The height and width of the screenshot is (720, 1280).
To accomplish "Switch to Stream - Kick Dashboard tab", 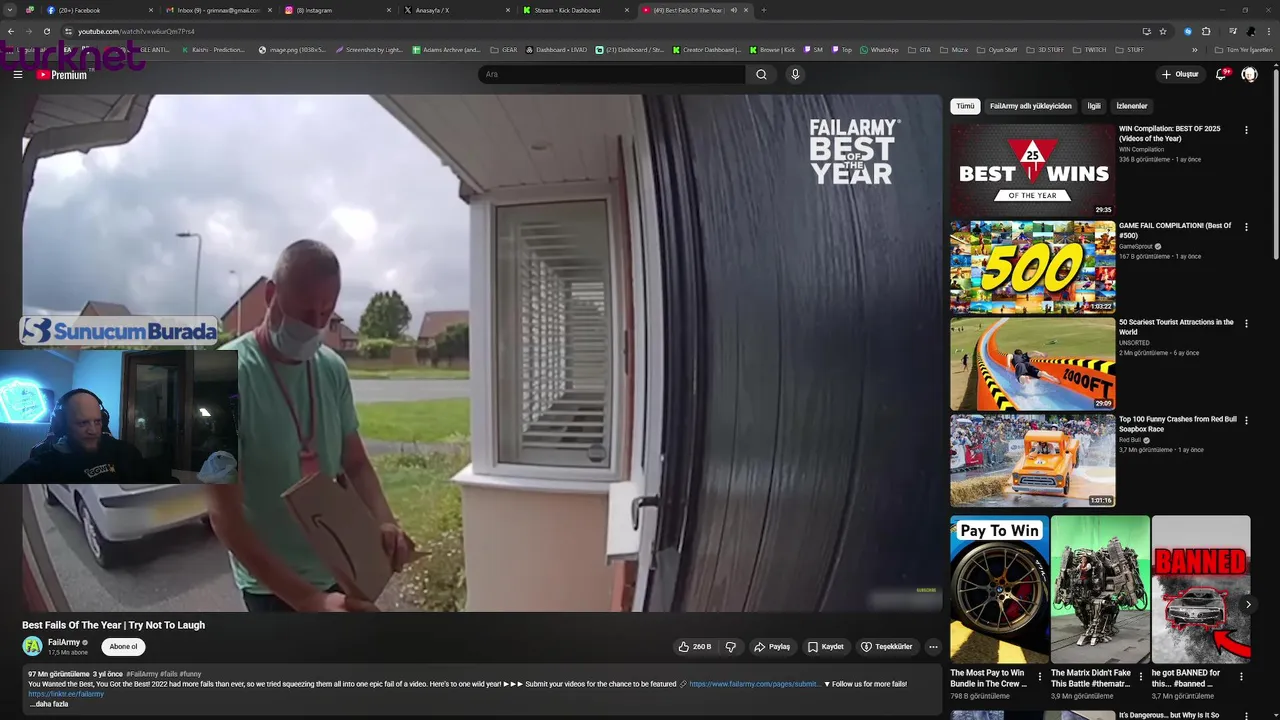I will coord(575,10).
